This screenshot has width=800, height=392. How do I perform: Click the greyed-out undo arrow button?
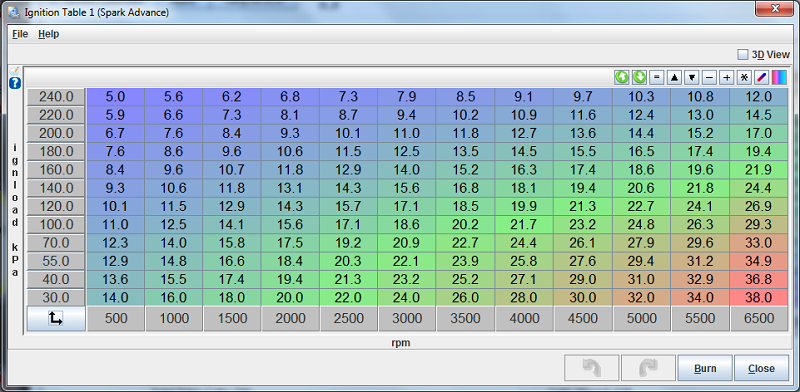(591, 368)
